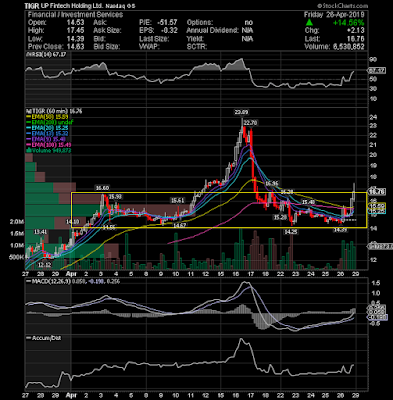
Task: Select the EPS value -0.32
Action: point(170,30)
